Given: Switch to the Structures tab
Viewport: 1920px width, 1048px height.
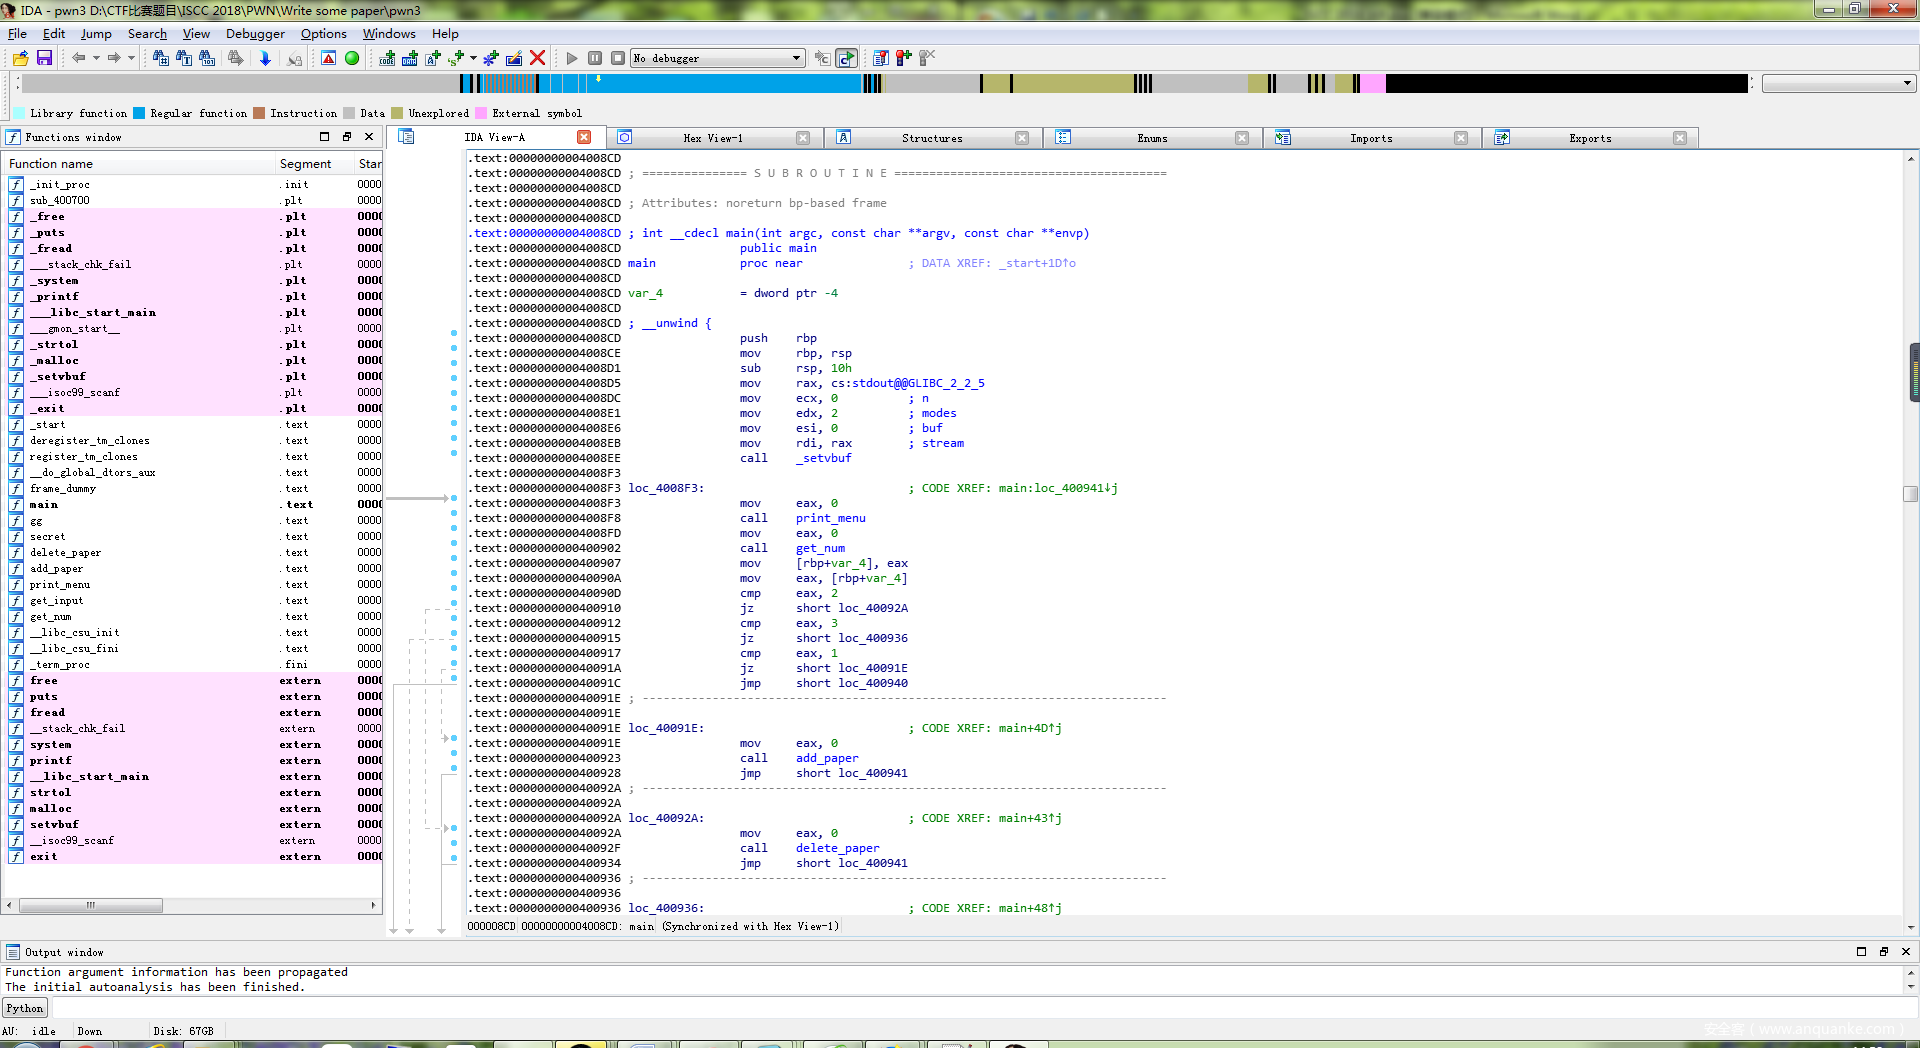Looking at the screenshot, I should pyautogui.click(x=931, y=138).
